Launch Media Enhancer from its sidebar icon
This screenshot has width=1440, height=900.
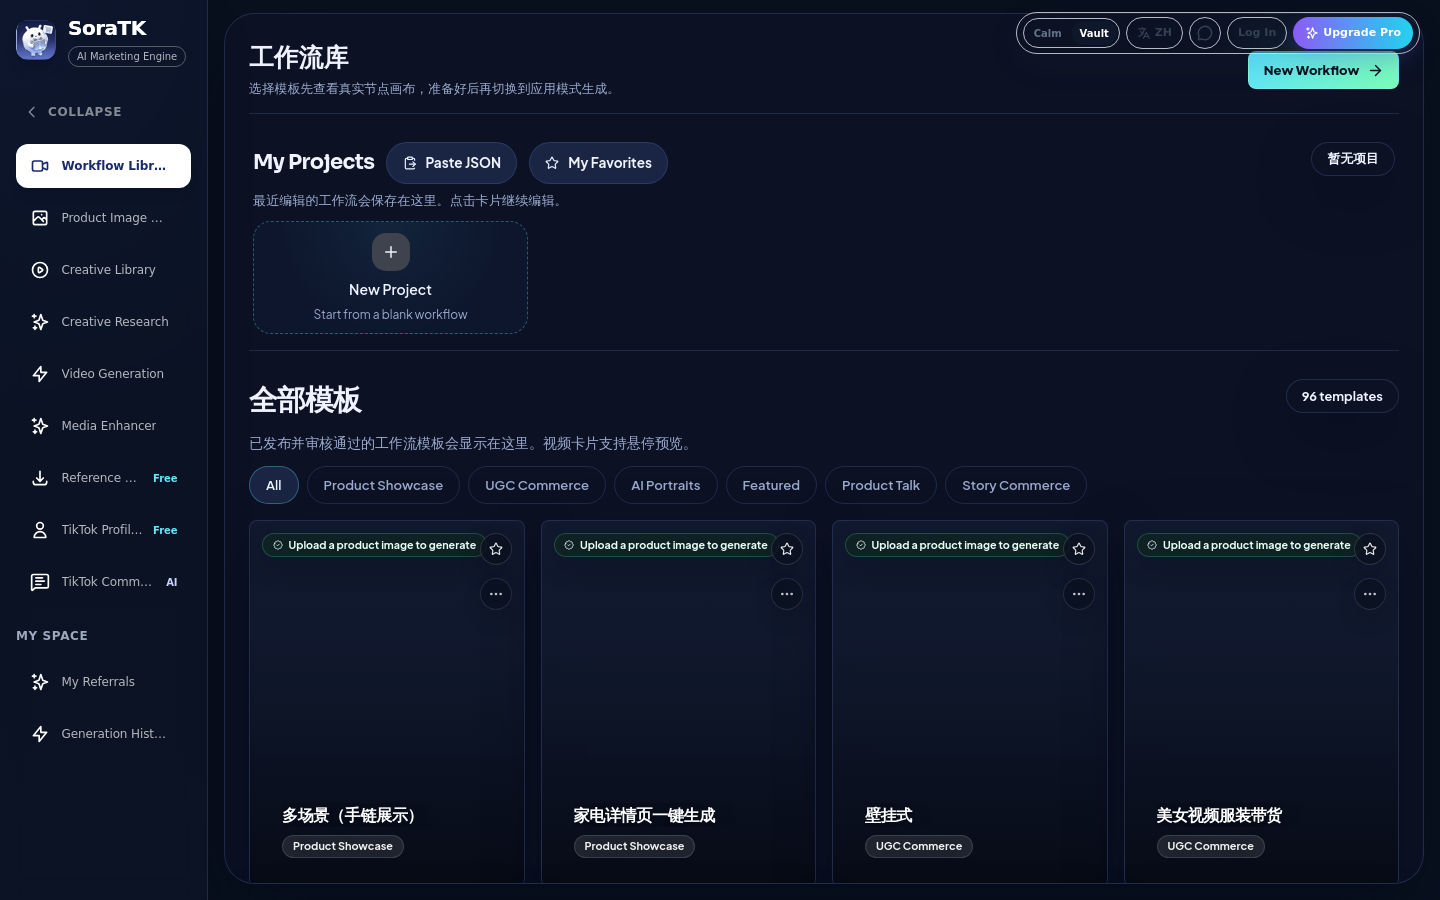pyautogui.click(x=40, y=426)
